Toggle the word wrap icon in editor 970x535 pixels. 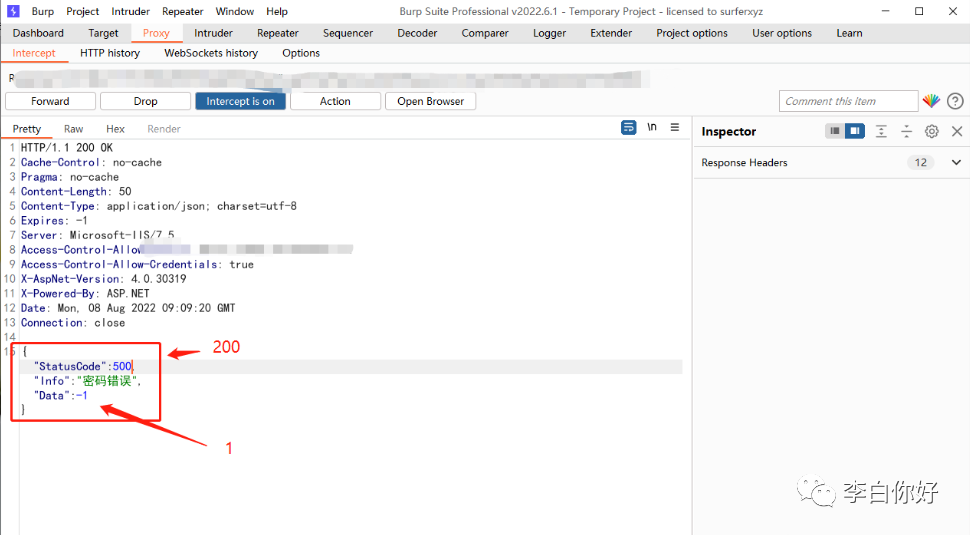pyautogui.click(x=629, y=127)
